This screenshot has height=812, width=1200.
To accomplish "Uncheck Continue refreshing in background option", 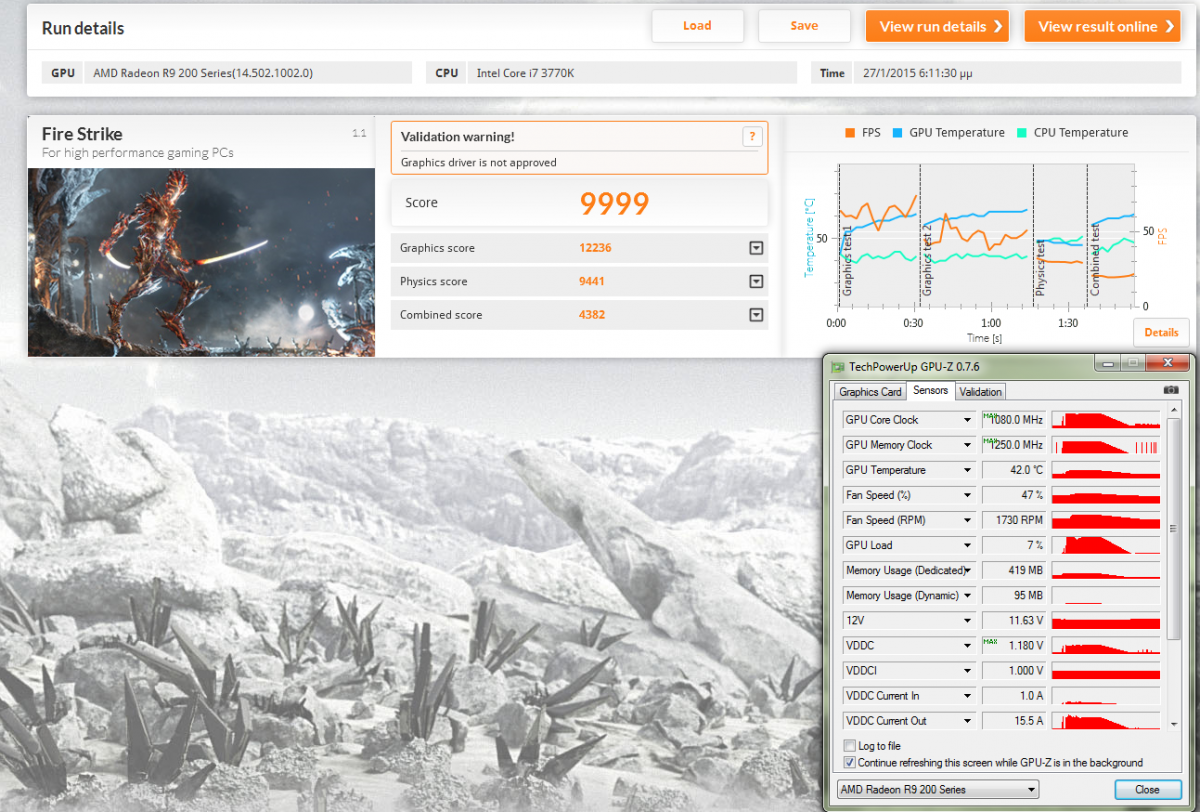I will pos(850,762).
